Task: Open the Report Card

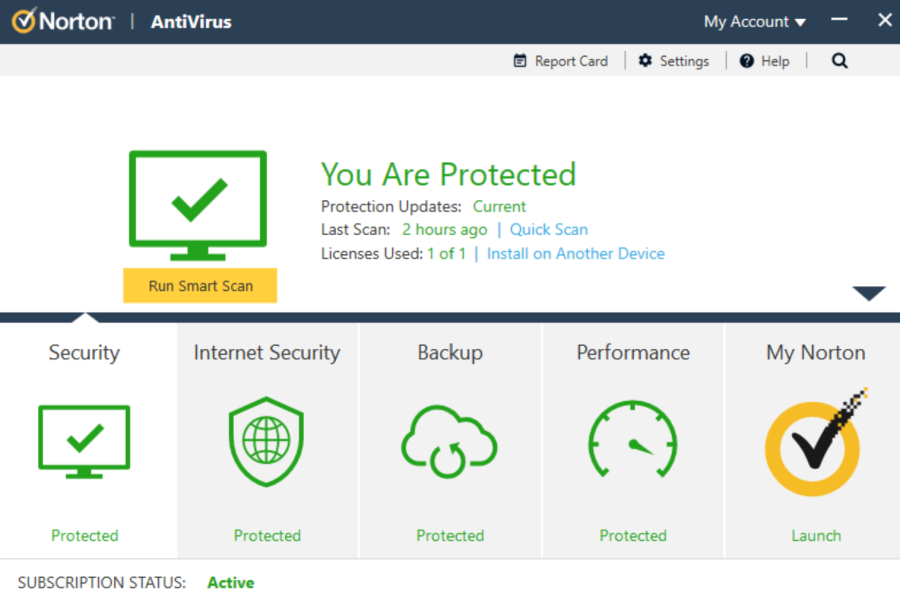Action: [560, 61]
